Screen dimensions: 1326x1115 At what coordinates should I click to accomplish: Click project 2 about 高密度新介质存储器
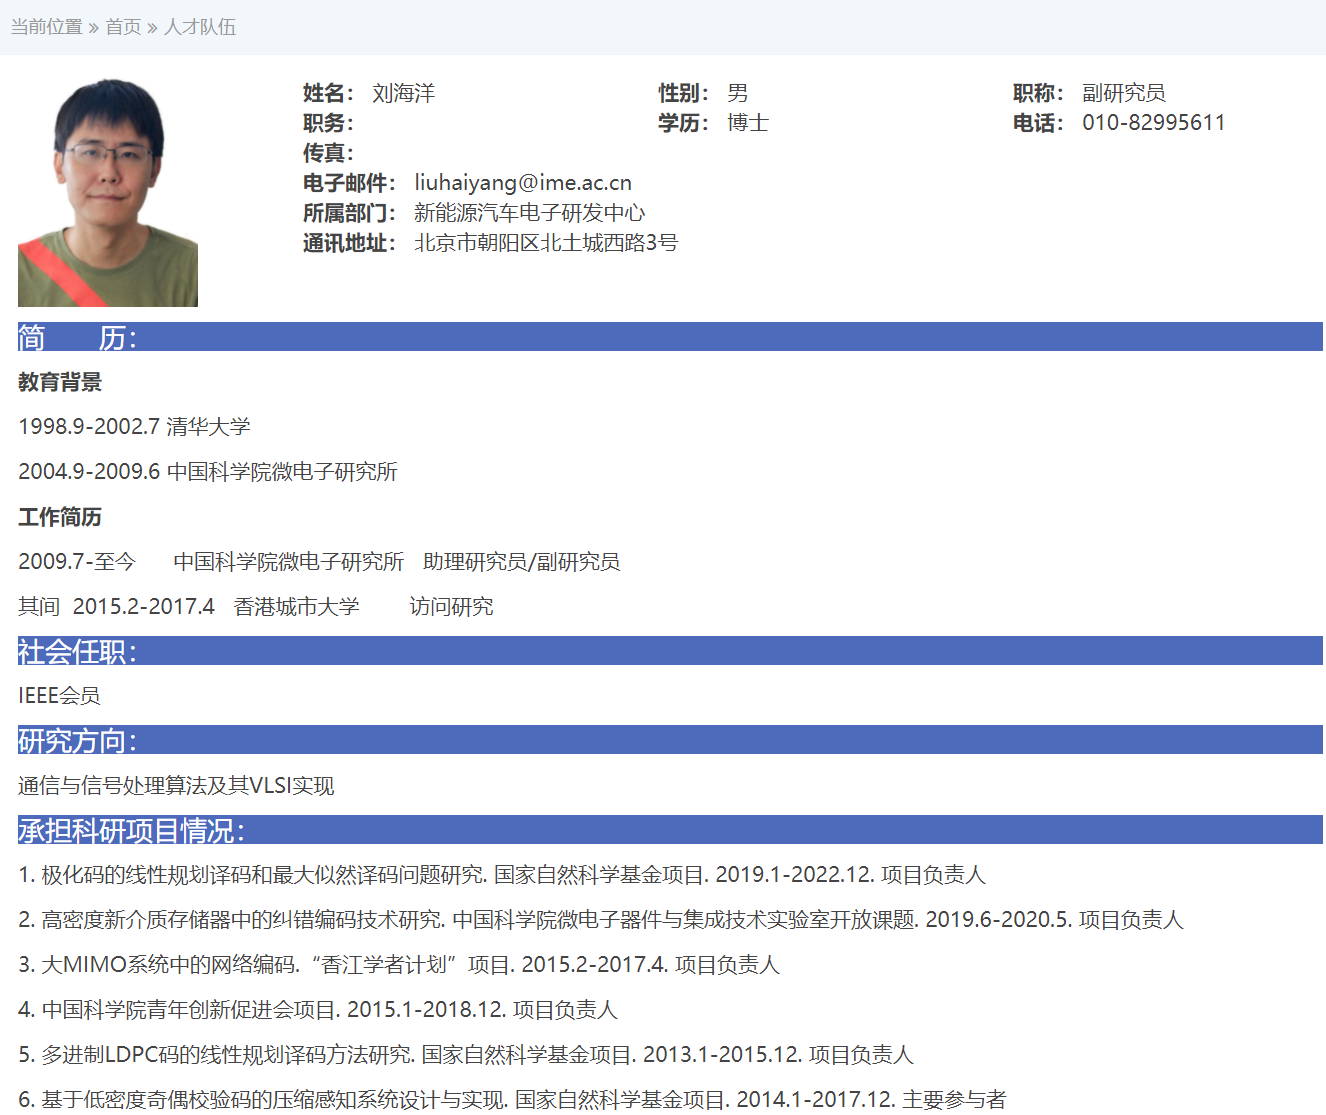click(601, 920)
